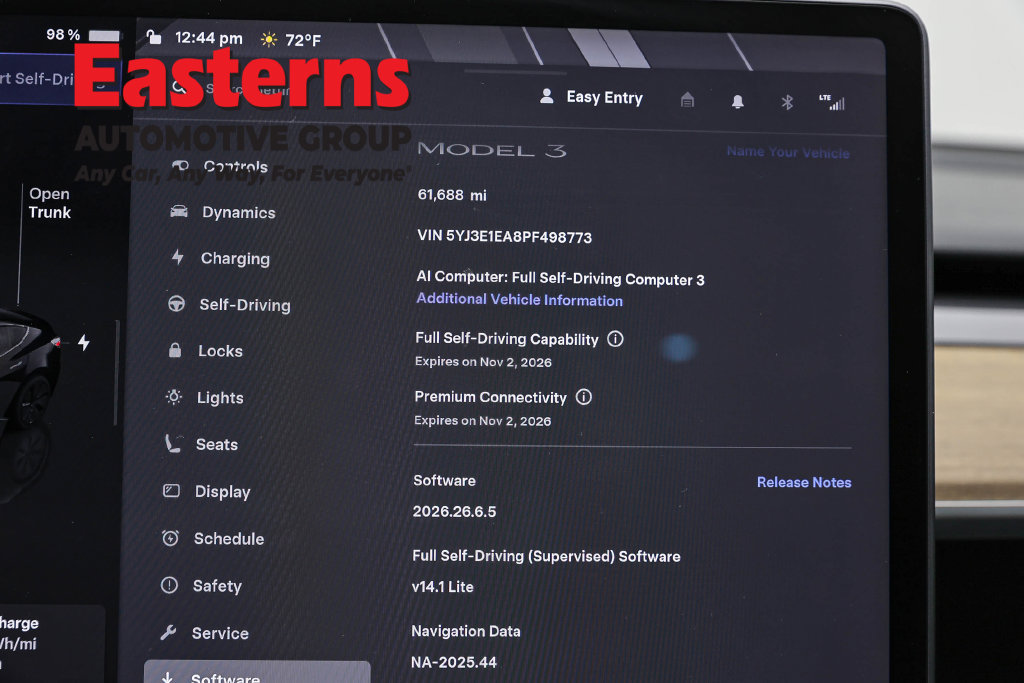Click the Self-Driving steering wheel icon
This screenshot has height=683, width=1024.
176,304
